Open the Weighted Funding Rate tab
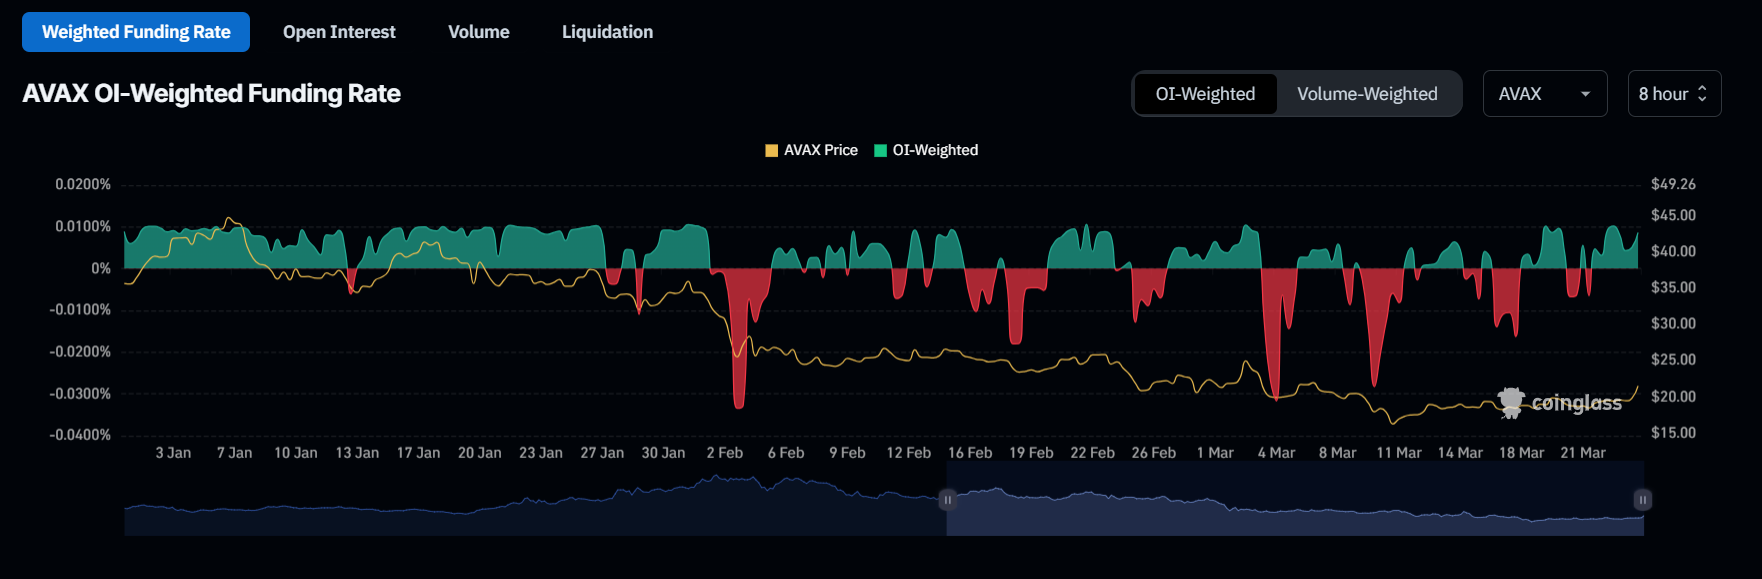Viewport: 1762px width, 579px height. point(136,32)
